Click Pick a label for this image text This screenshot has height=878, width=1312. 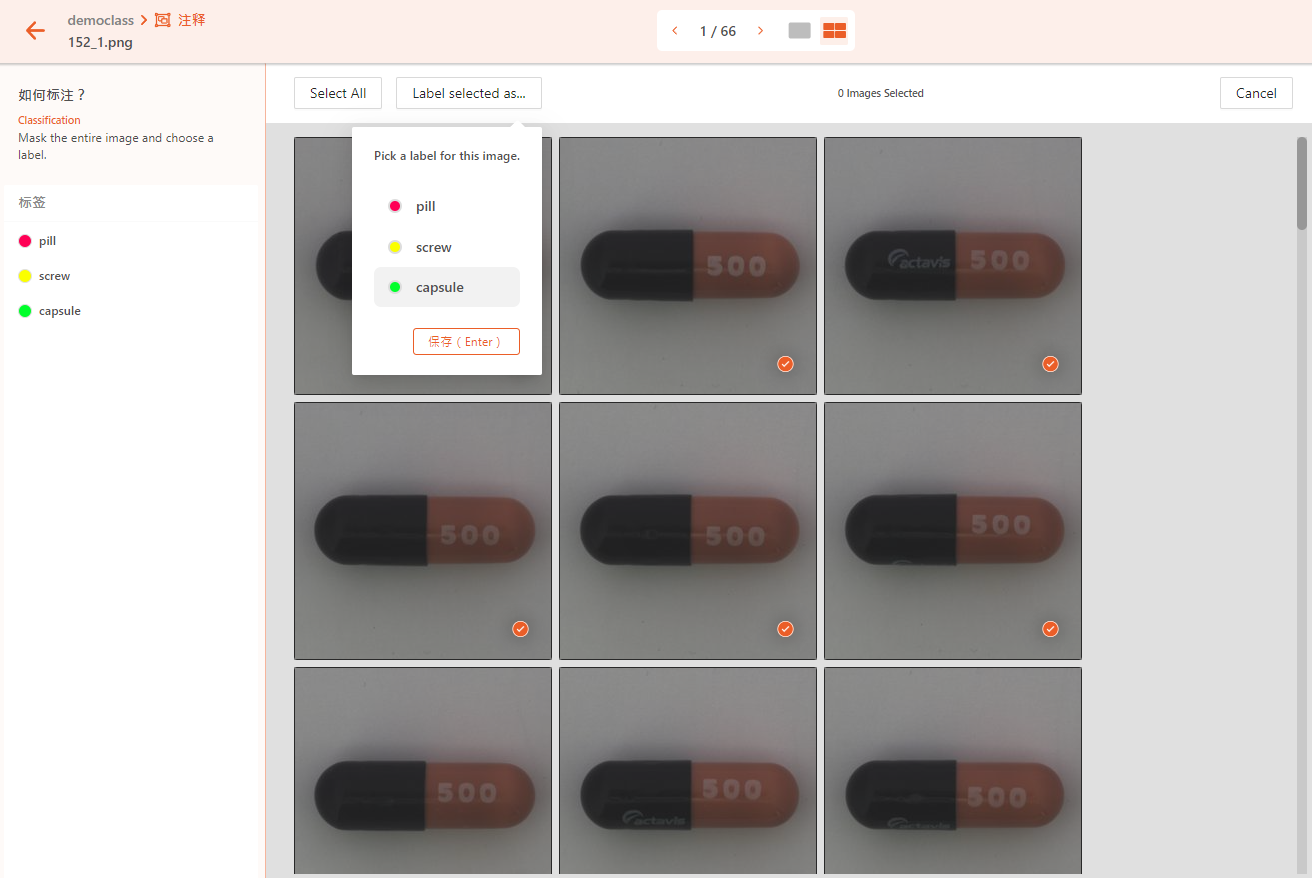pos(447,156)
